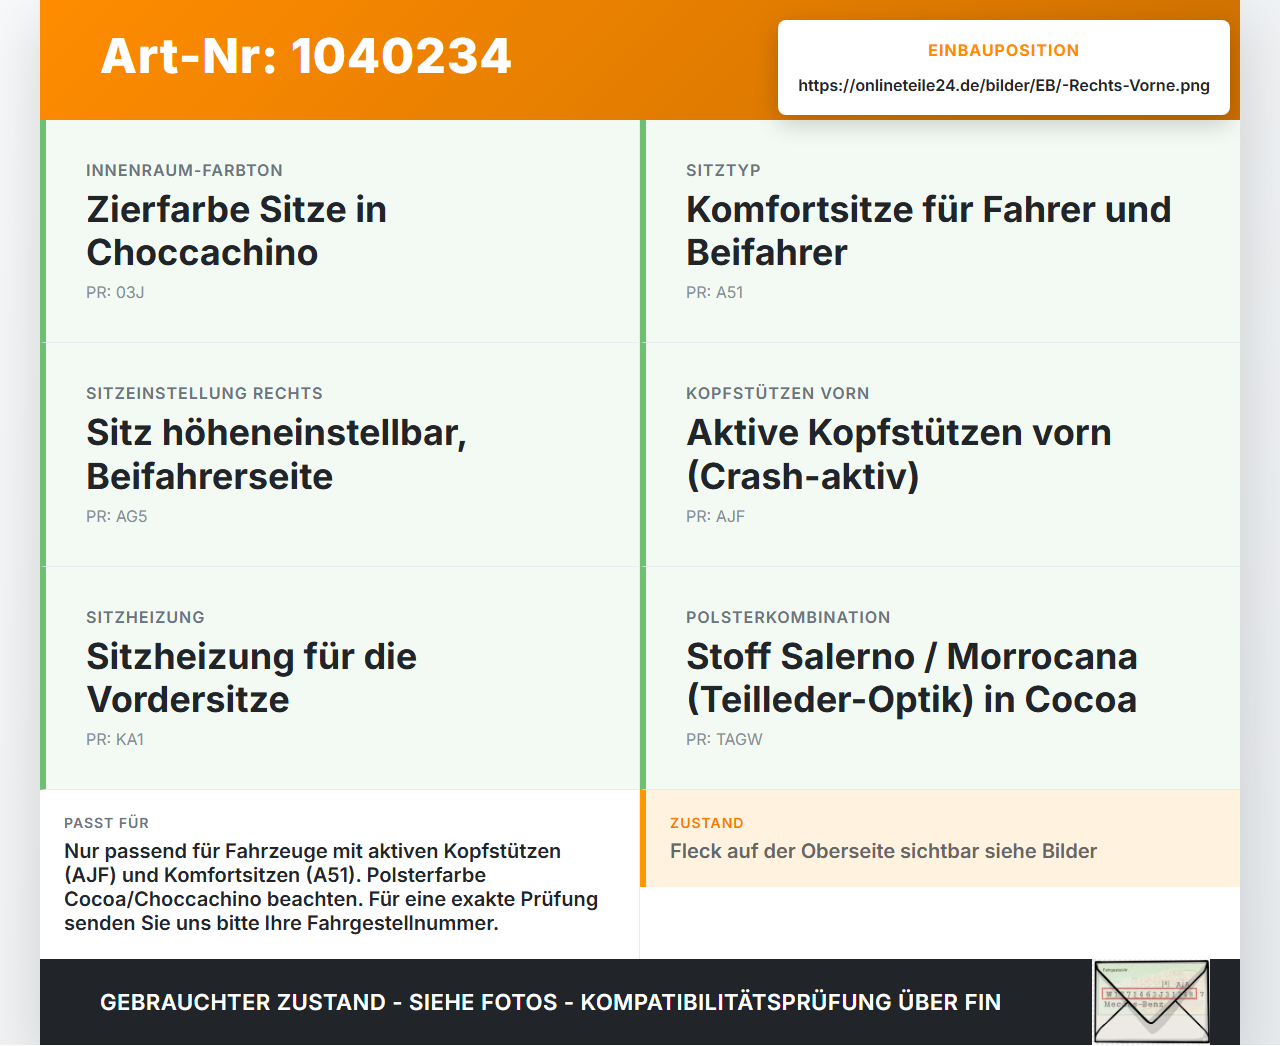Select 'Sitz höheneinstellbar, Beifahrerseite' text
Viewport: 1280px width, 1046px height.
coord(277,454)
